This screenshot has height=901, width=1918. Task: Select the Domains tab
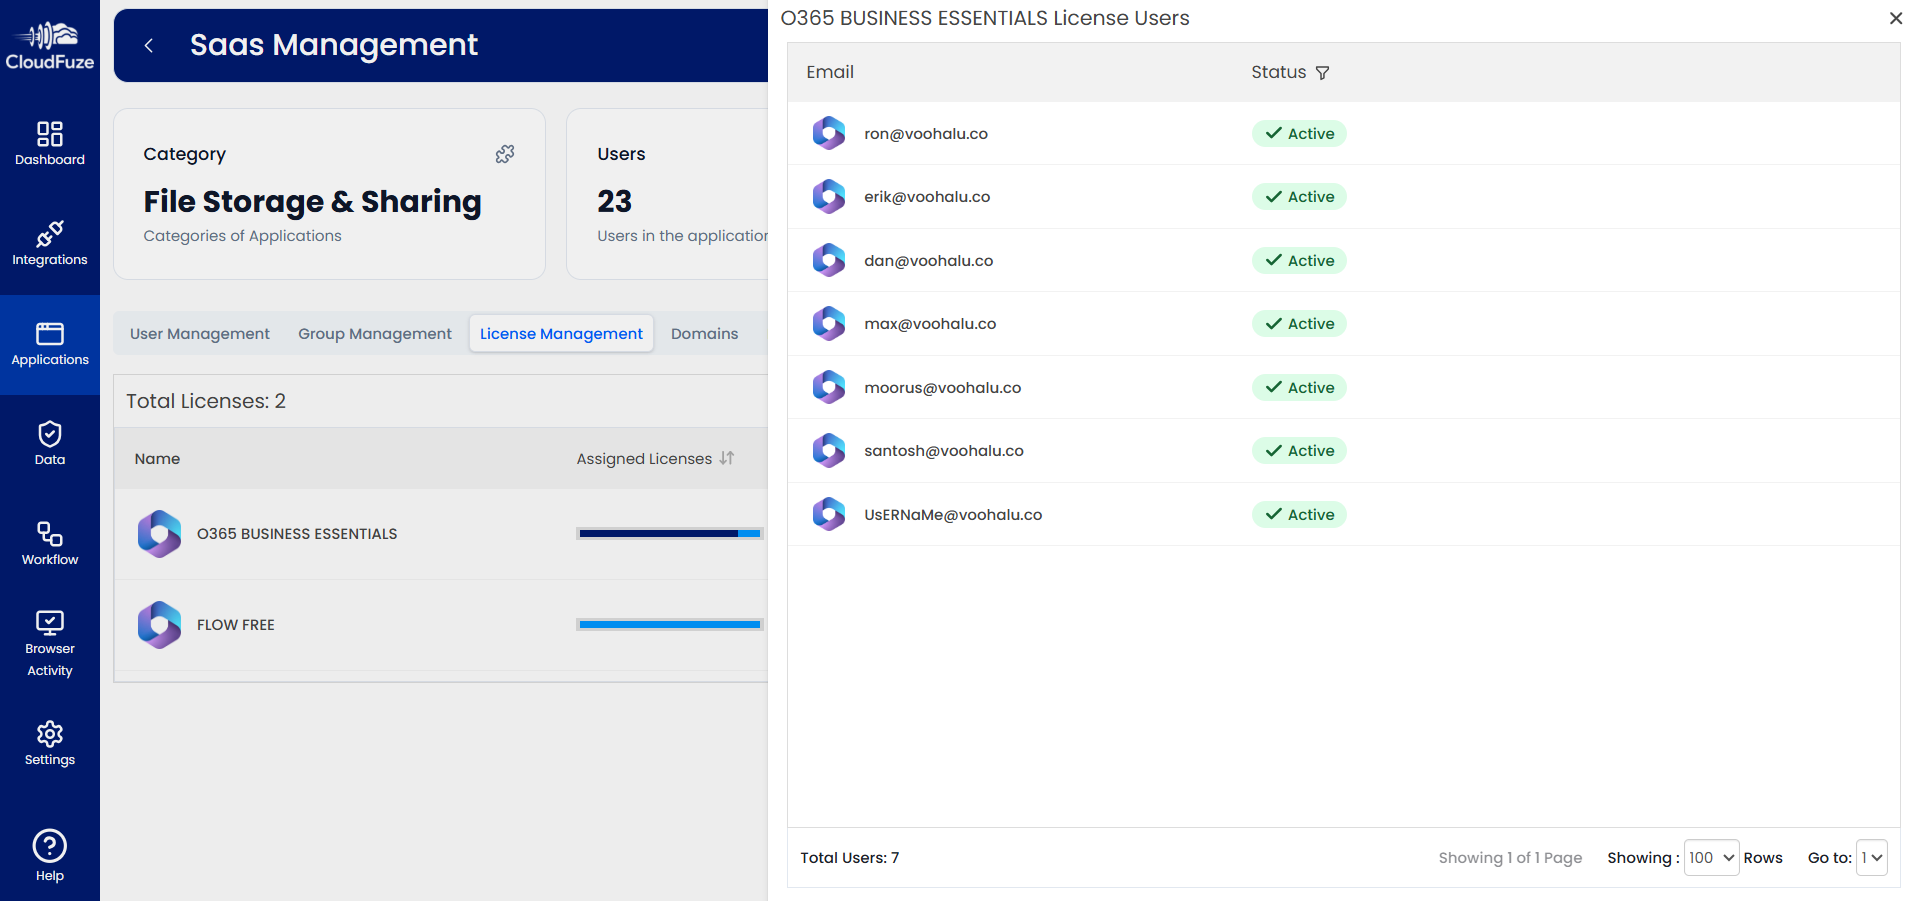tap(704, 333)
